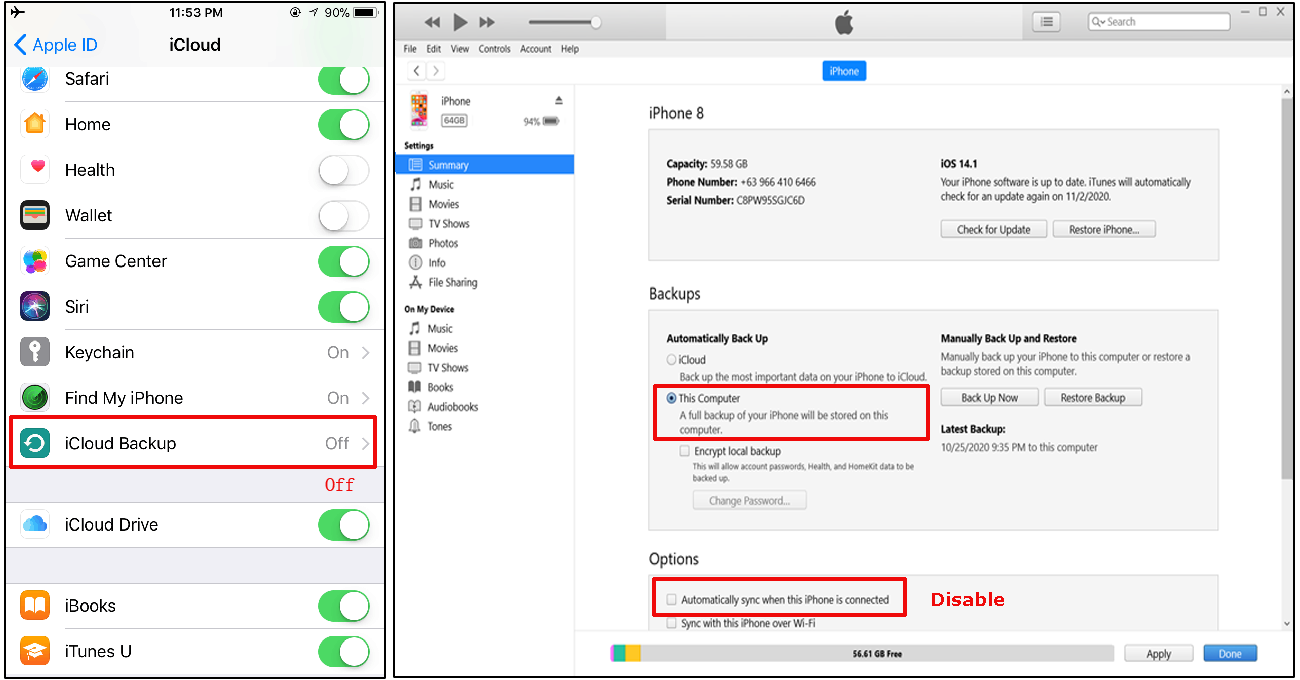This screenshot has width=1300, height=680.
Task: Tap the iCloud Drive cloud icon
Action: click(35, 525)
